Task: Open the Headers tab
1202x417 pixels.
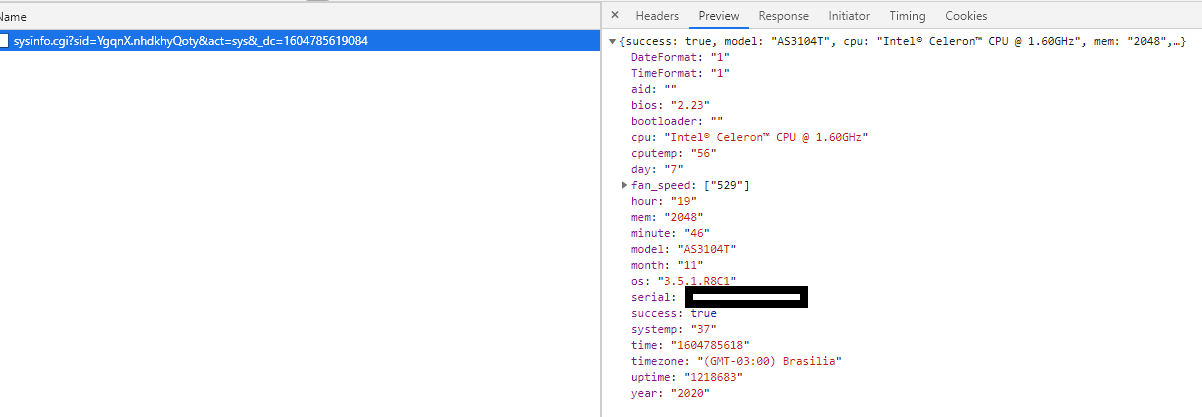Action: click(657, 16)
